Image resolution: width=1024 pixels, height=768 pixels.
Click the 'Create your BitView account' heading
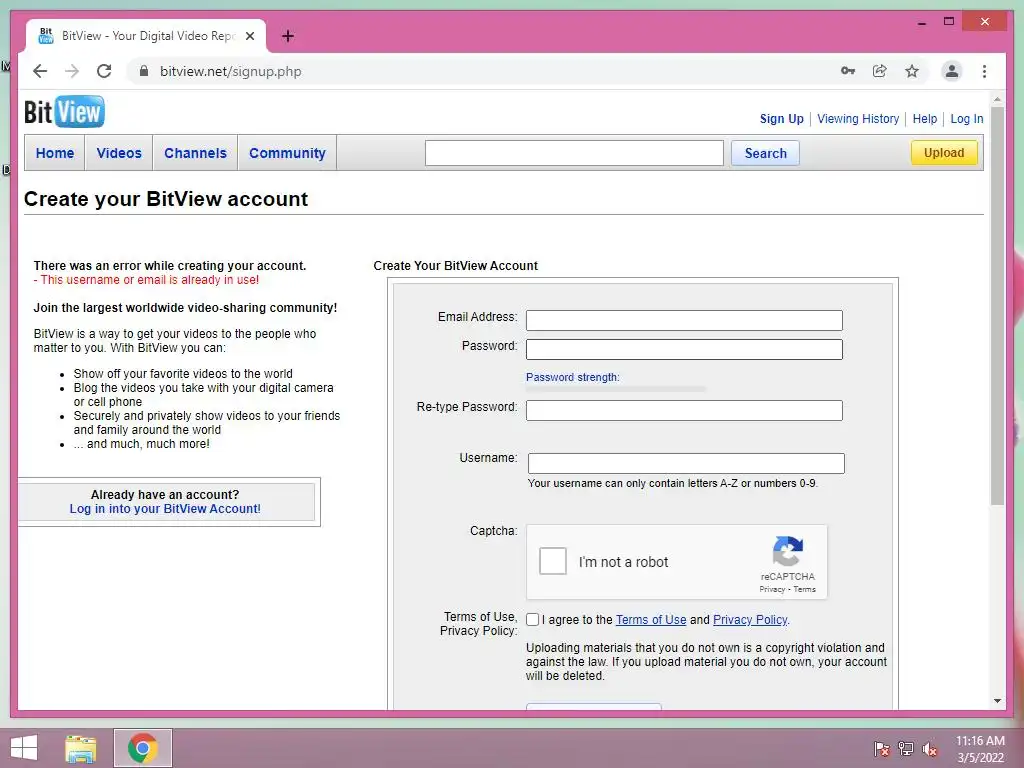[166, 199]
